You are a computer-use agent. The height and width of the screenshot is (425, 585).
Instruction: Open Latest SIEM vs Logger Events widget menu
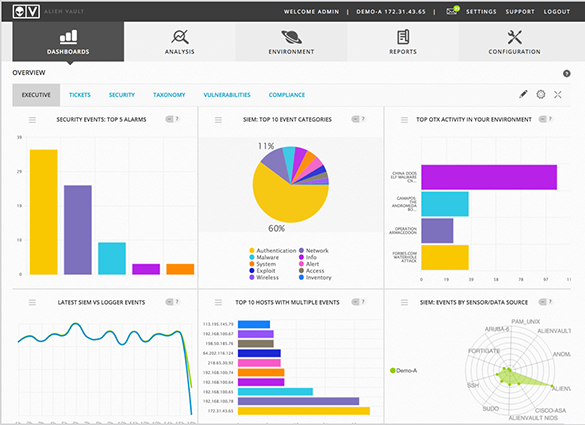click(x=32, y=302)
